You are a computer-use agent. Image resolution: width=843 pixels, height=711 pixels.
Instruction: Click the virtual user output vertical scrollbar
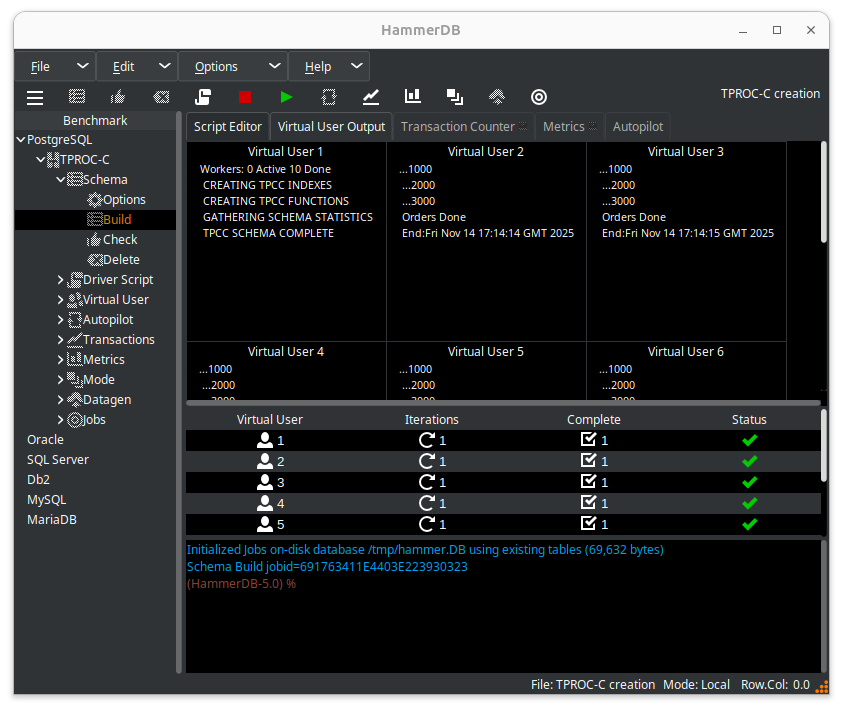click(824, 190)
